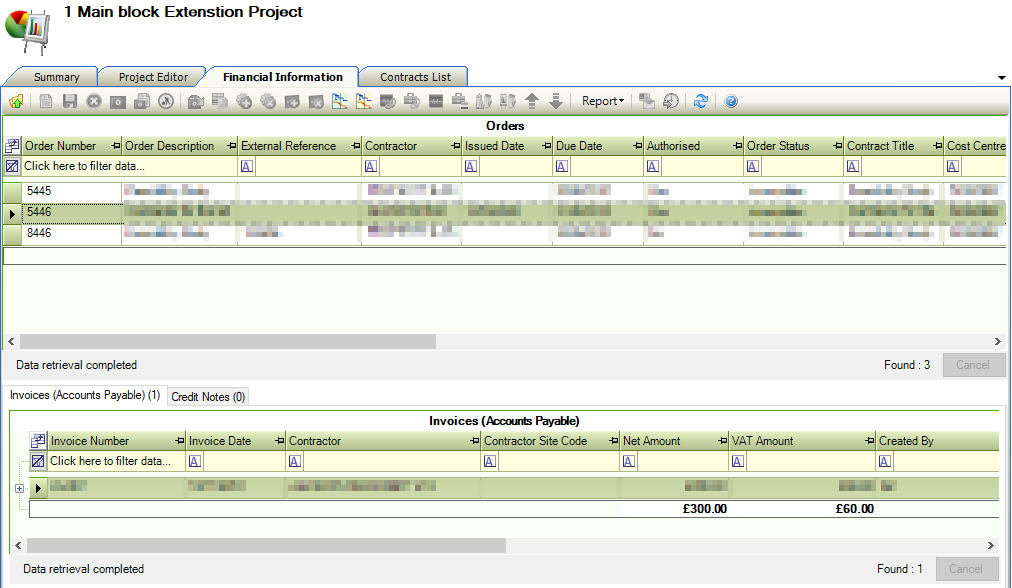
Task: Switch to the Contracts List tab
Action: [x=415, y=77]
